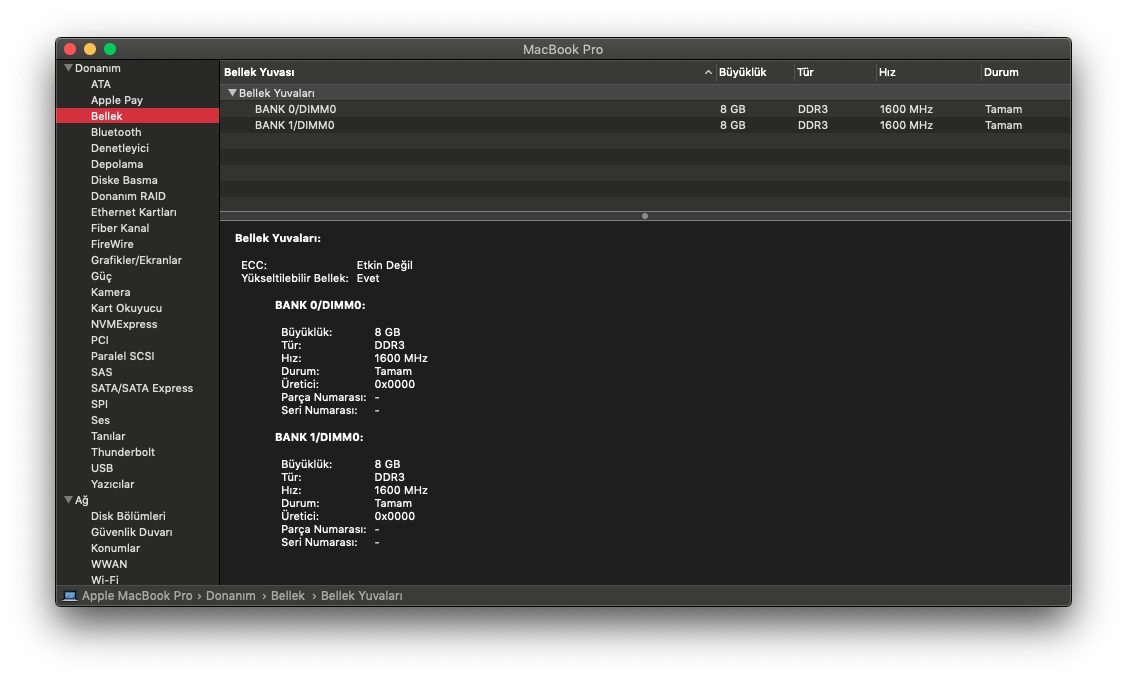
Task: Open Denetleyici in the sidebar
Action: coord(119,148)
